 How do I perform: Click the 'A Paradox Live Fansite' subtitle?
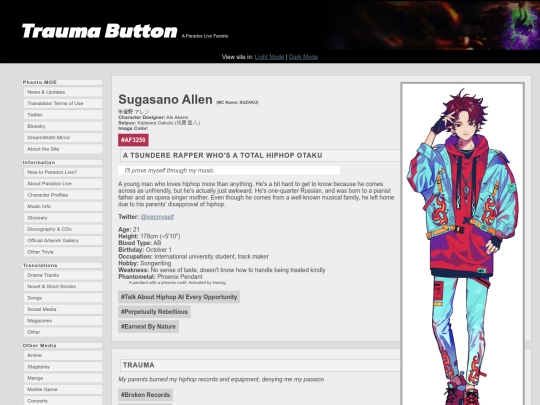205,36
